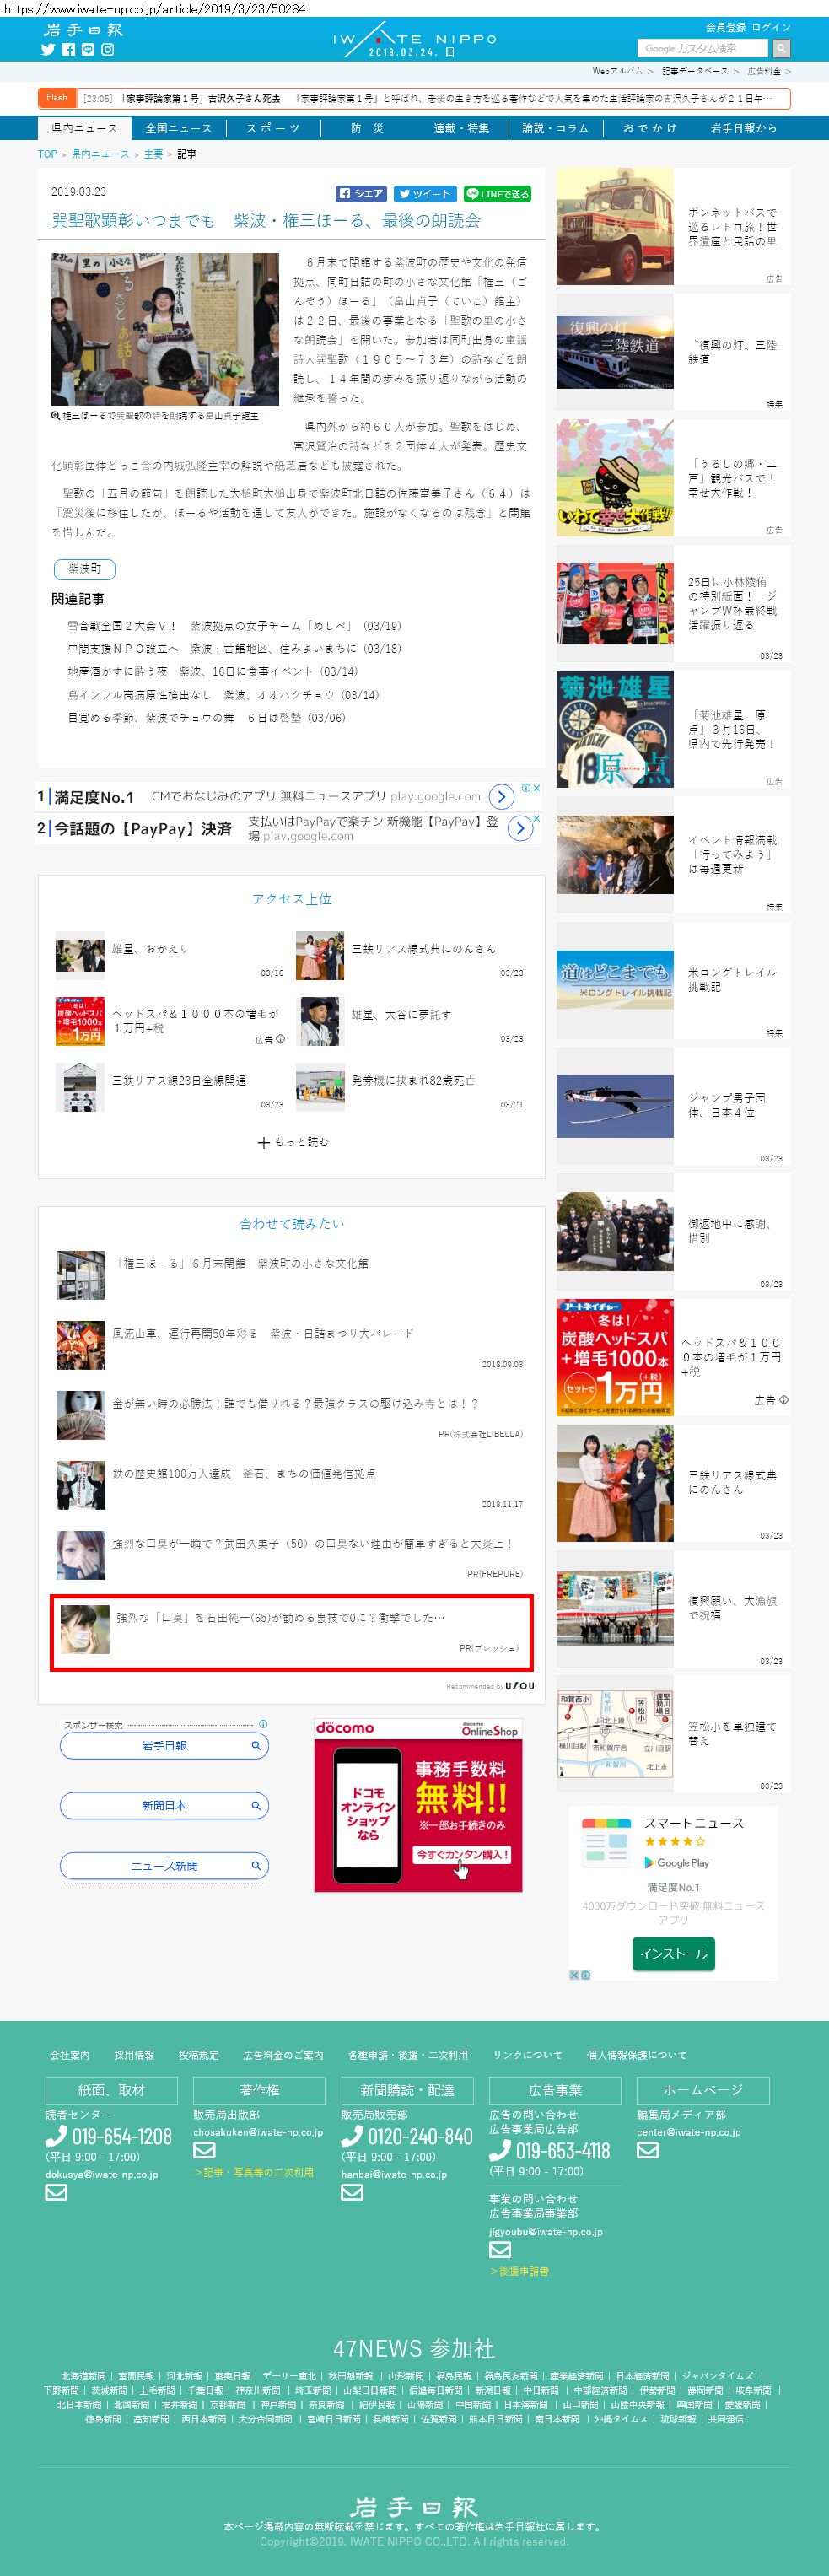This screenshot has width=829, height=2576.
Task: Click the magnifier search button beside Google search
Action: [781, 48]
